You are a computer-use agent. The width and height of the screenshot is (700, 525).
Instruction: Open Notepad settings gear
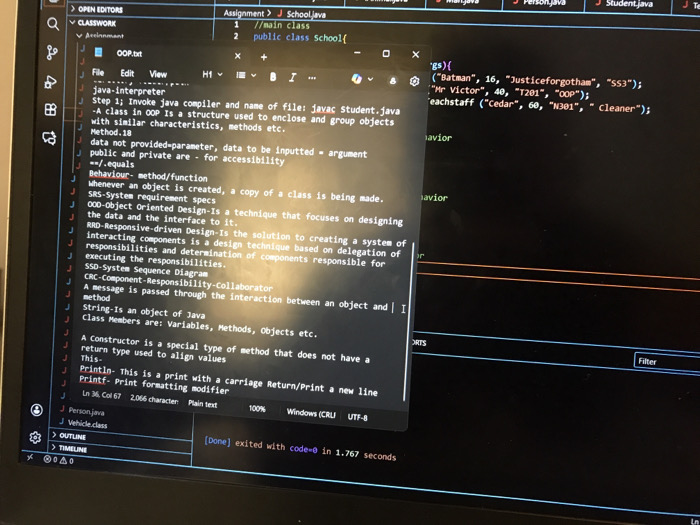click(x=414, y=81)
